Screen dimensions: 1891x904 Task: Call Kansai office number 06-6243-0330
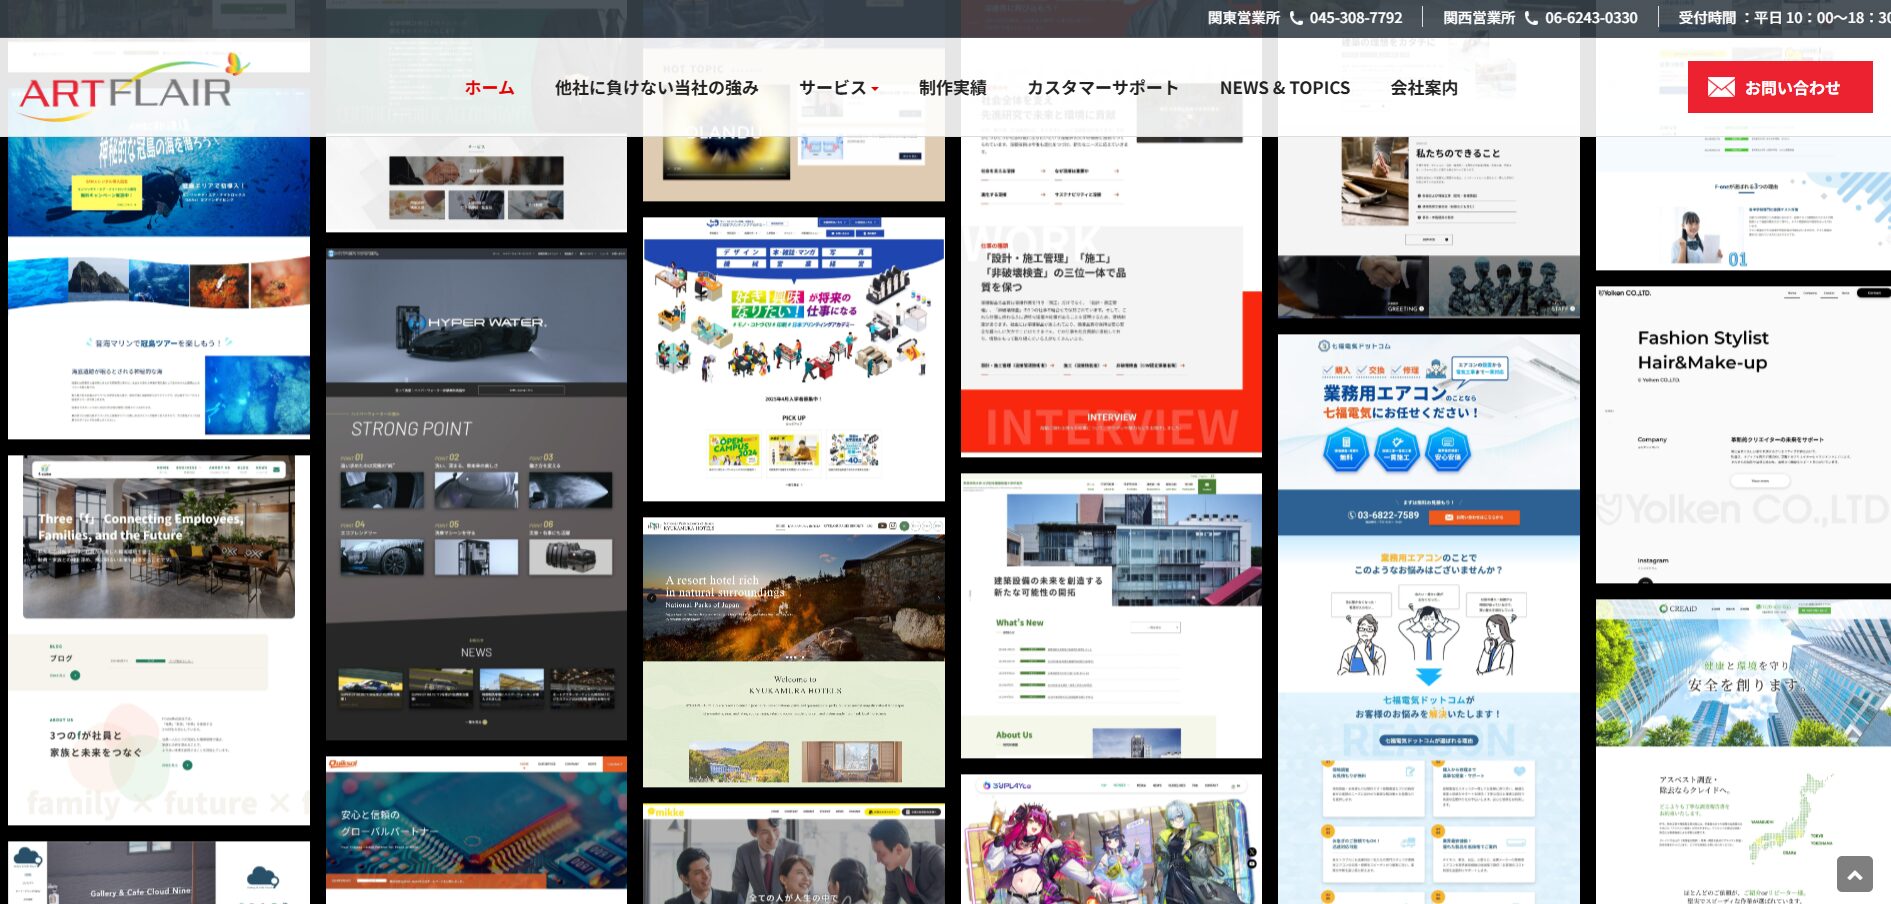tap(1590, 18)
